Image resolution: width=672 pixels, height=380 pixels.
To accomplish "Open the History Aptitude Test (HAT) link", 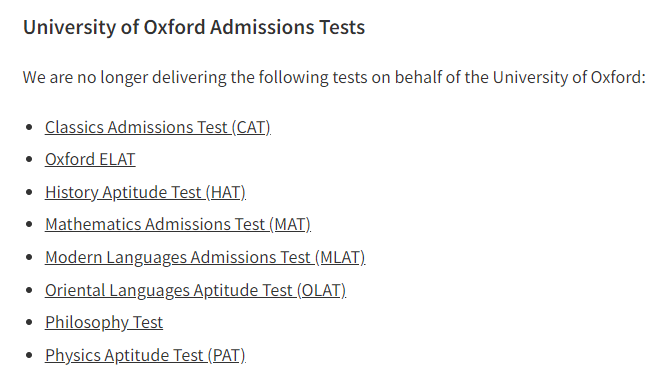I will (x=145, y=192).
